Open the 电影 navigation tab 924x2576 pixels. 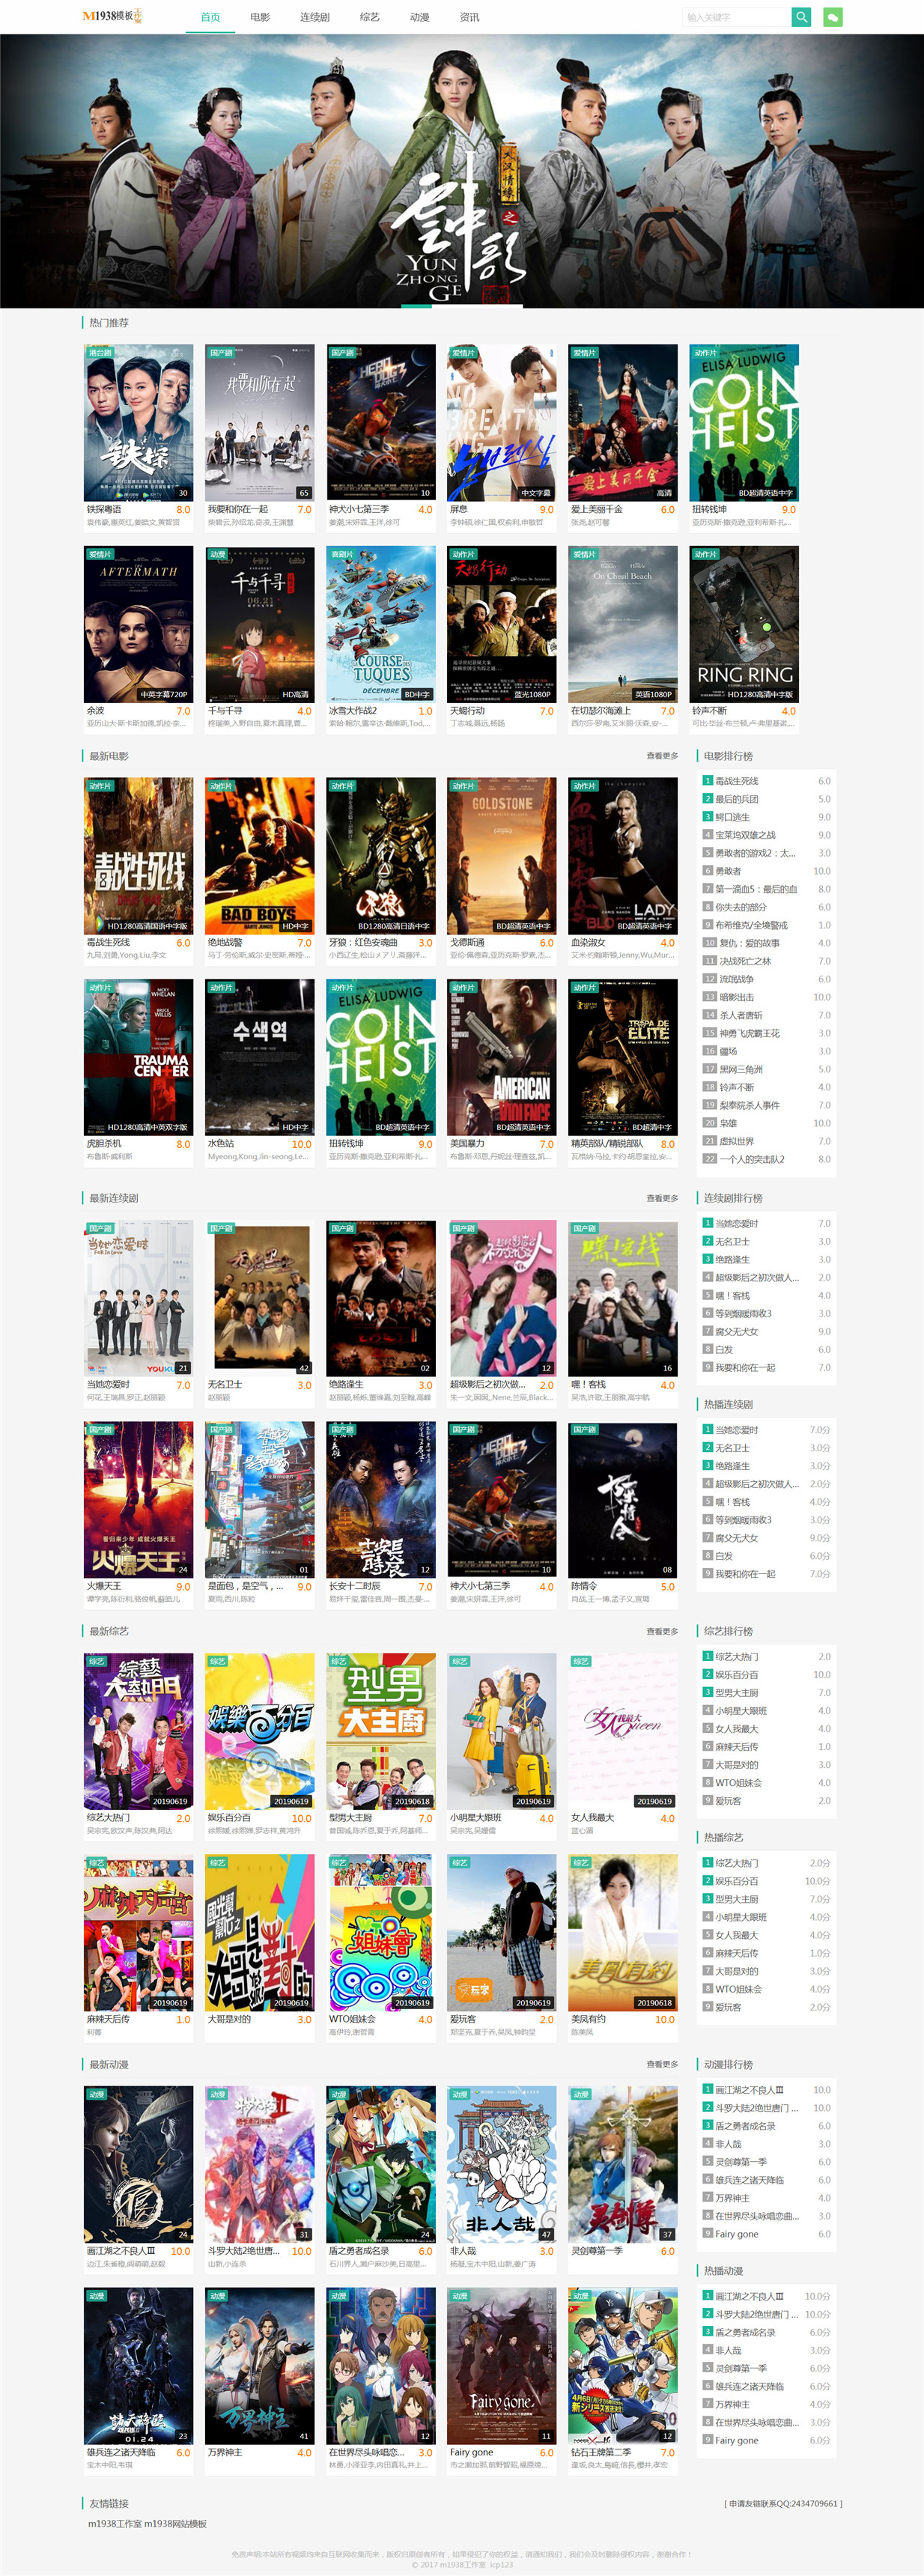tap(260, 17)
